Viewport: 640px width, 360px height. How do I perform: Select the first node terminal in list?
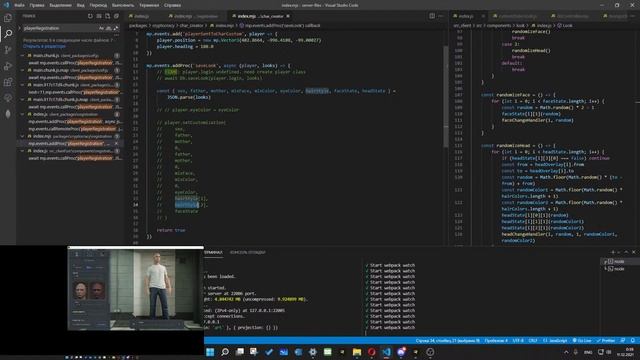click(619, 261)
